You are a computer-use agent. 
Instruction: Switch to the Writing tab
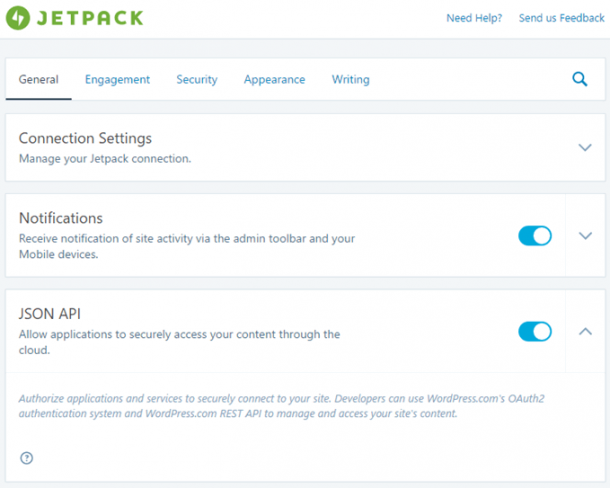coord(351,79)
